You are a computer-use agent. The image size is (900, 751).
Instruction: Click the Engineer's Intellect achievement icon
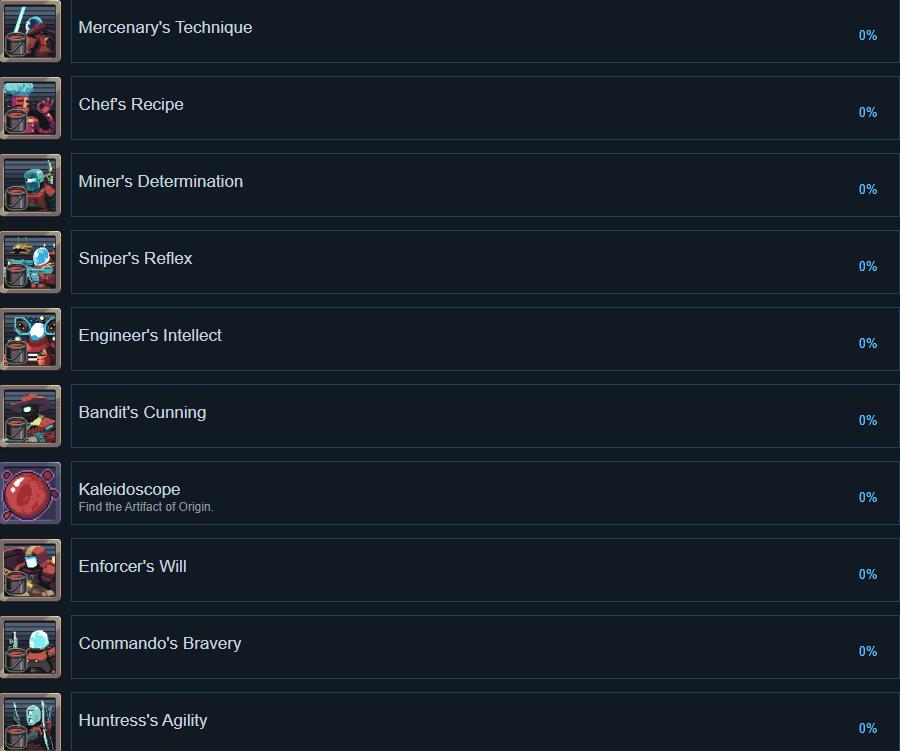pos(30,339)
